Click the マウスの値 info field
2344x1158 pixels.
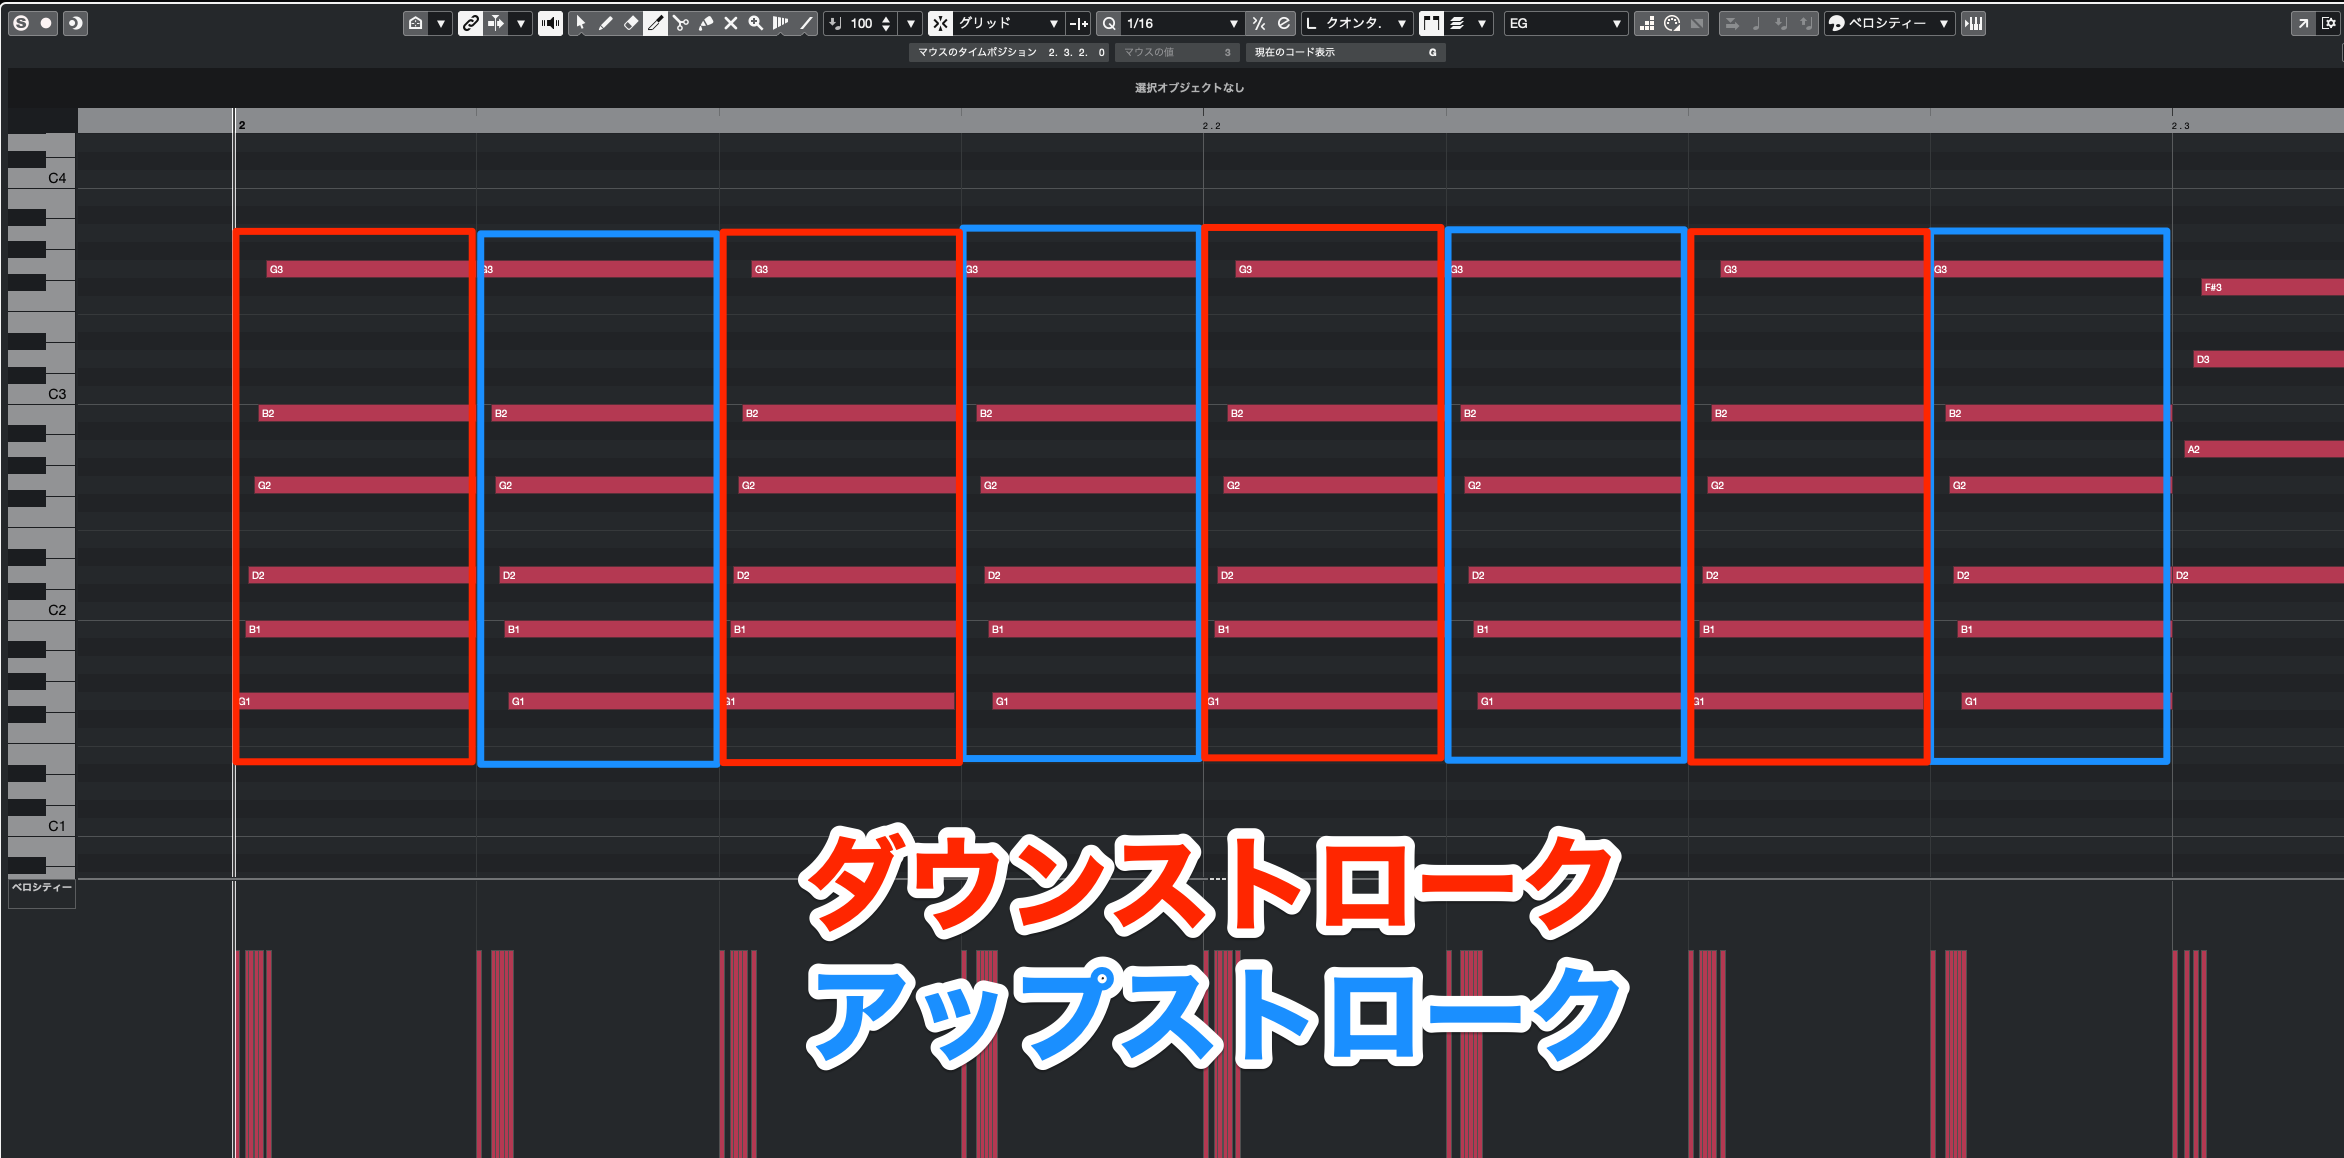click(1177, 52)
